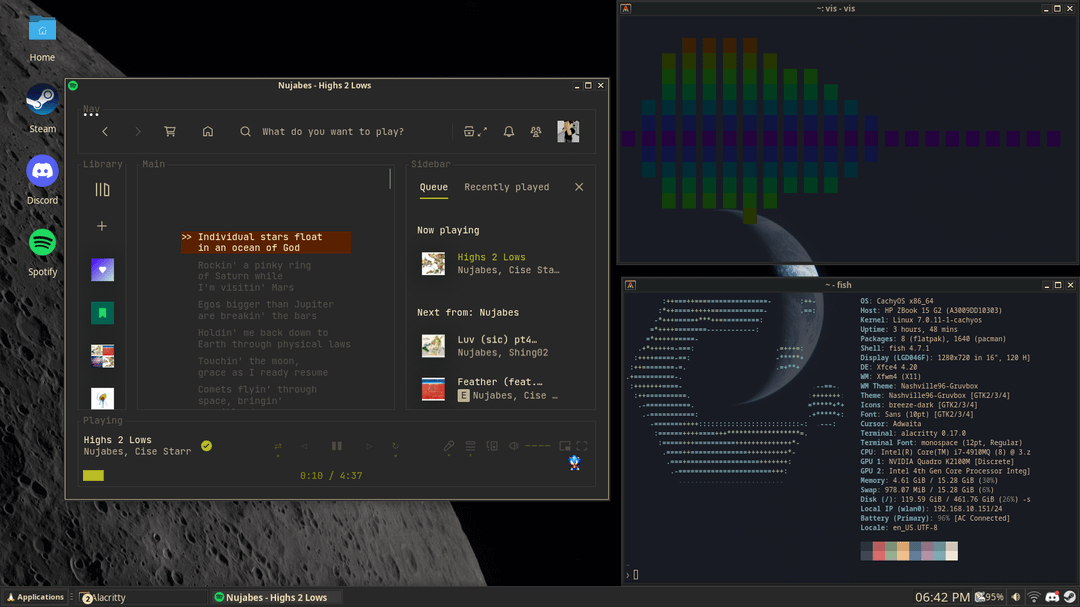The width and height of the screenshot is (1080, 607).
Task: Switch to Recently played tab
Action: pyautogui.click(x=507, y=187)
